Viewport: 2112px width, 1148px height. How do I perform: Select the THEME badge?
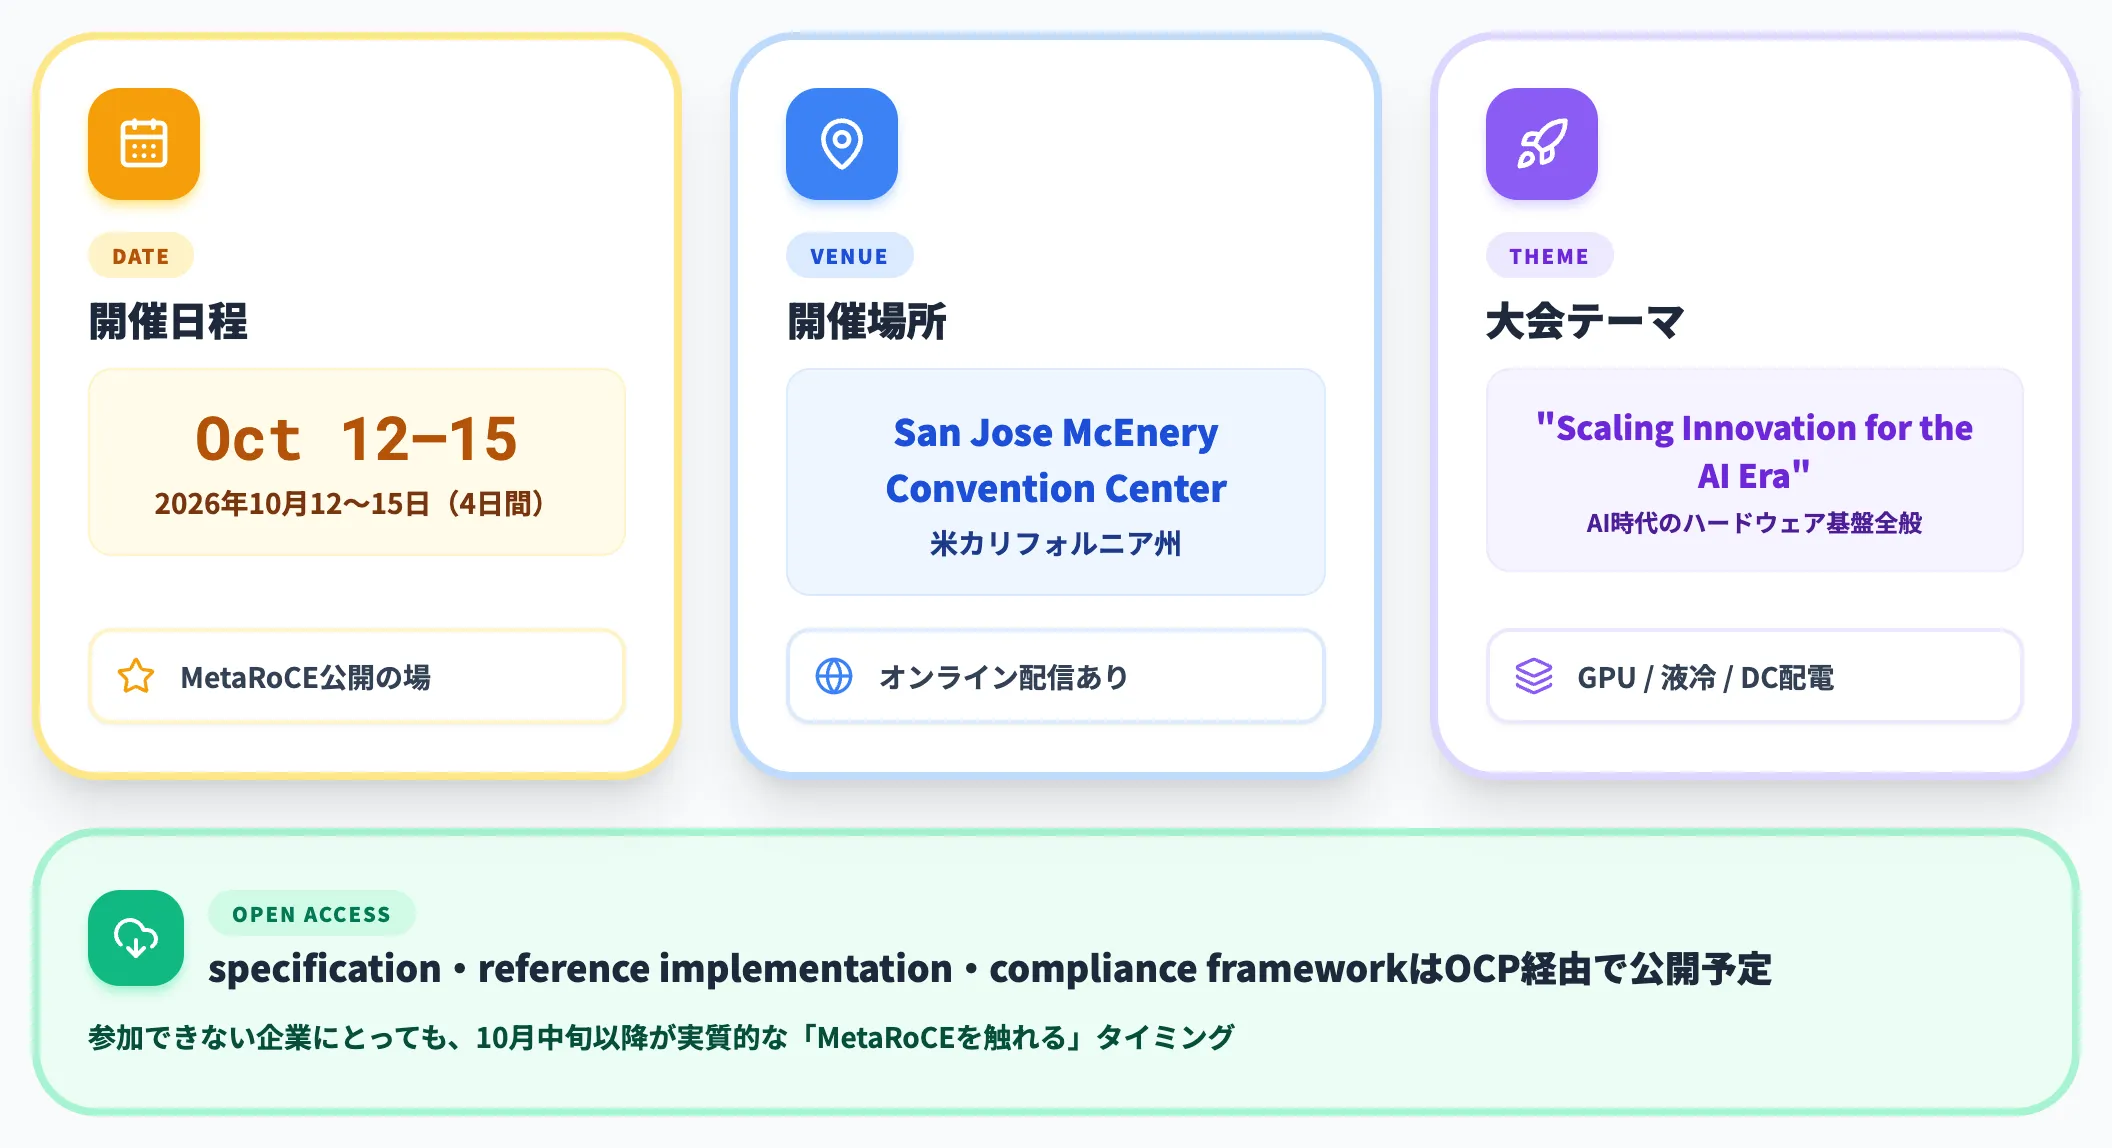point(1549,256)
